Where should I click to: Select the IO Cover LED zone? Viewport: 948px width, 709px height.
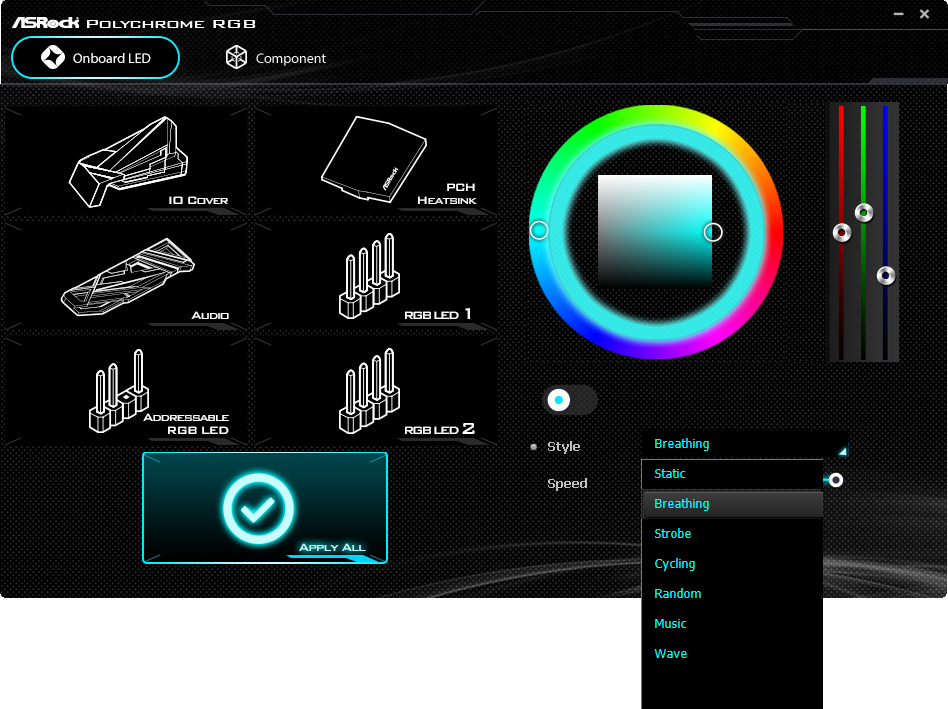tap(126, 161)
